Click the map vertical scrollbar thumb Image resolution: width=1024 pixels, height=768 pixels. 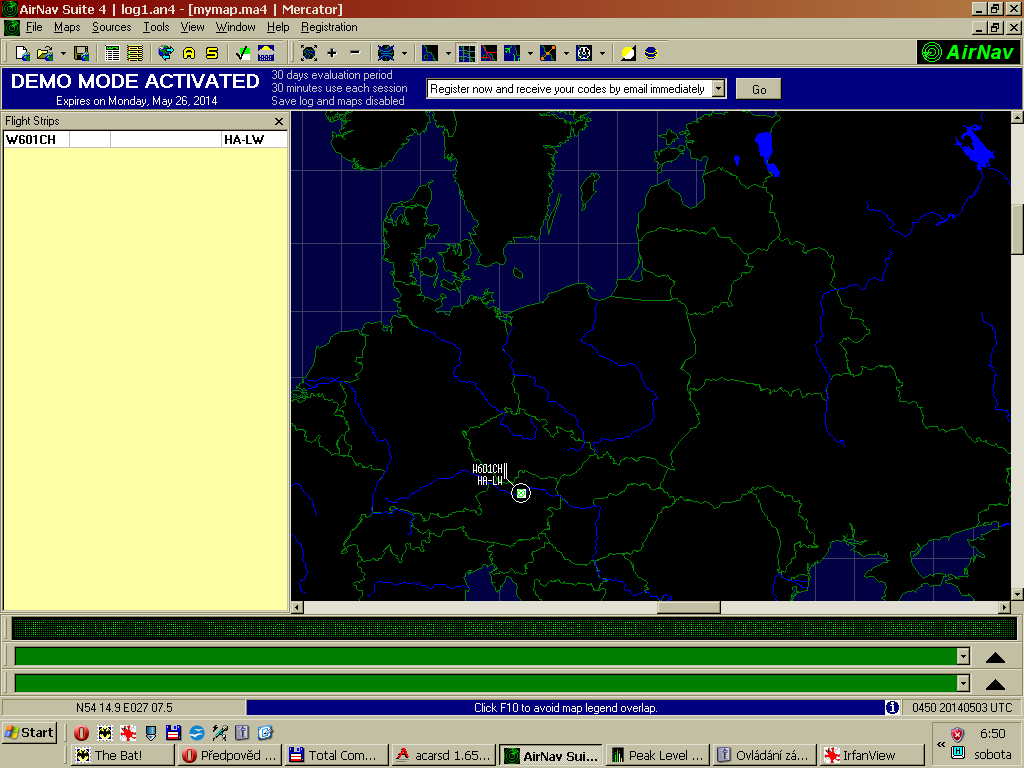pos(1017,230)
